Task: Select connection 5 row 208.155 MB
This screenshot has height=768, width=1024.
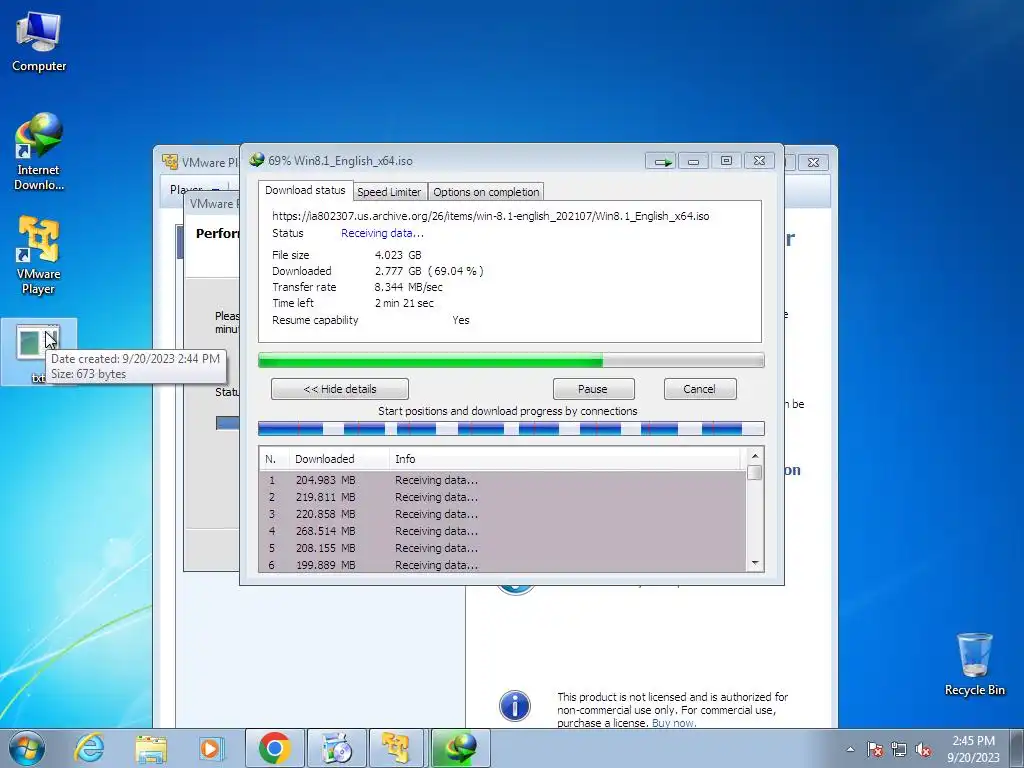Action: 502,548
